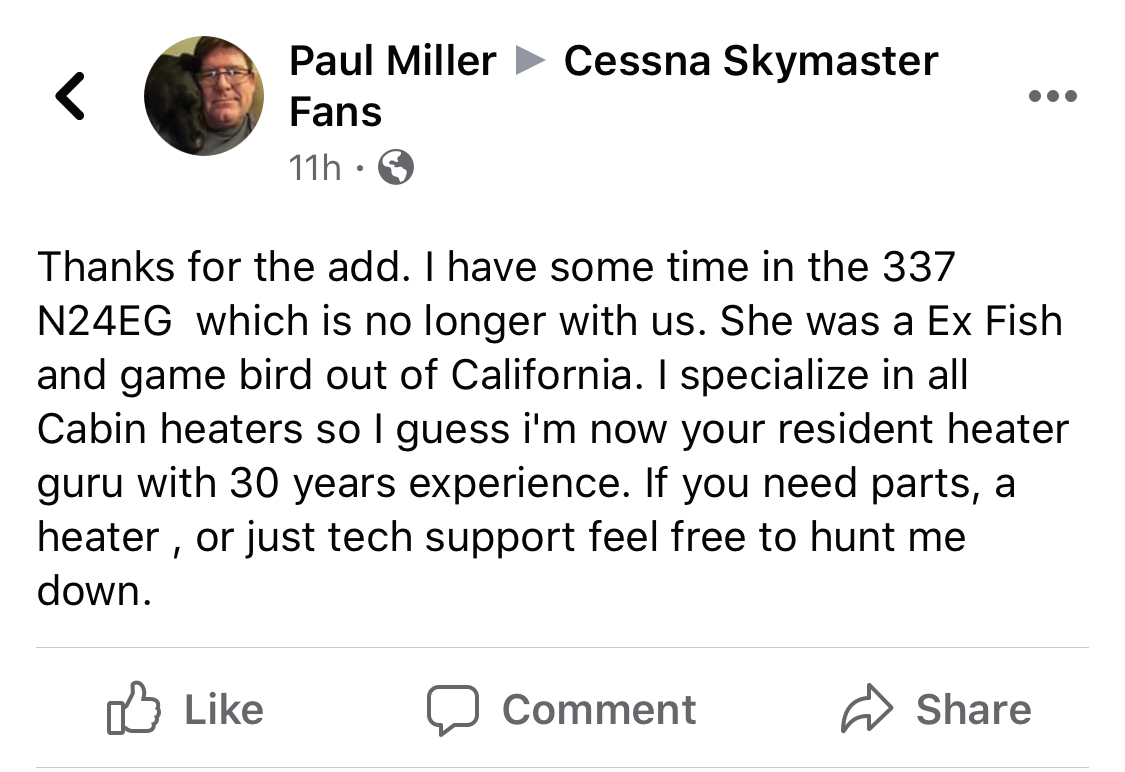The width and height of the screenshot is (1125, 772).
Task: Tap the thumbs-up Like icon
Action: (x=133, y=709)
